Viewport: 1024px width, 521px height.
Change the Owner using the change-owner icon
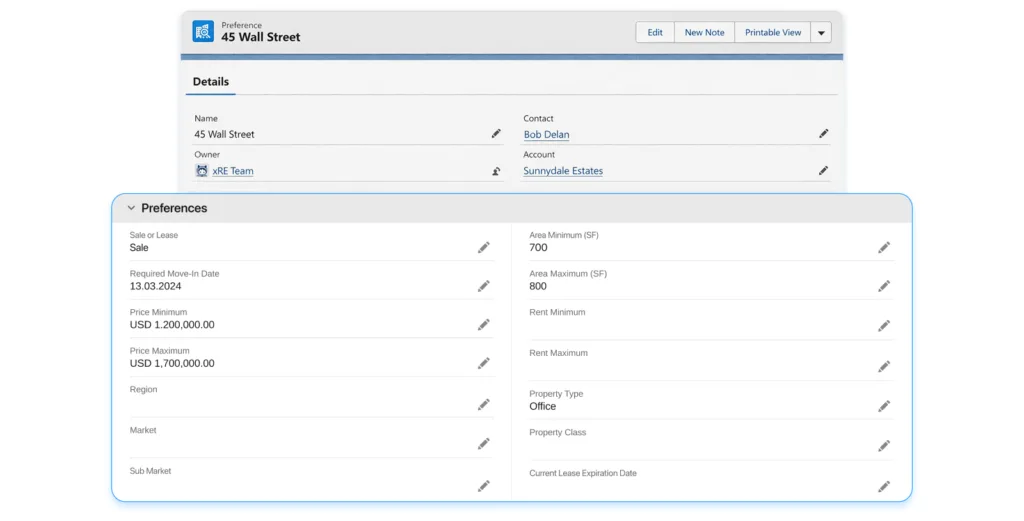pyautogui.click(x=496, y=171)
